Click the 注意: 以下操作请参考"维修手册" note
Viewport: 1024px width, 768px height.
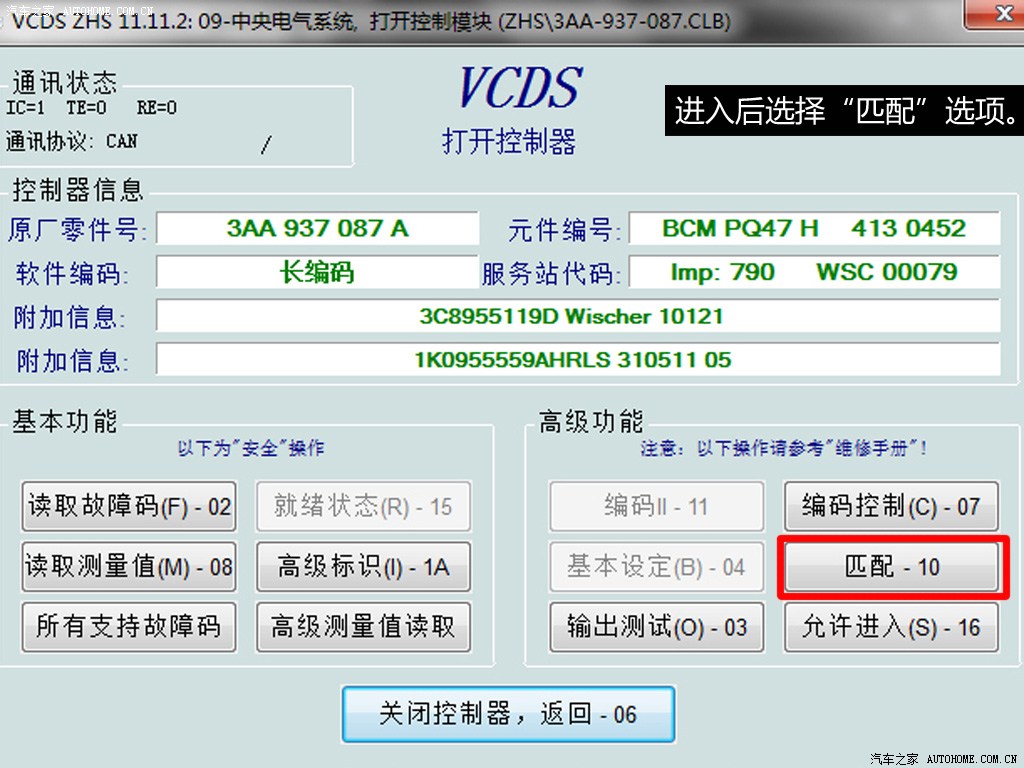[x=784, y=448]
